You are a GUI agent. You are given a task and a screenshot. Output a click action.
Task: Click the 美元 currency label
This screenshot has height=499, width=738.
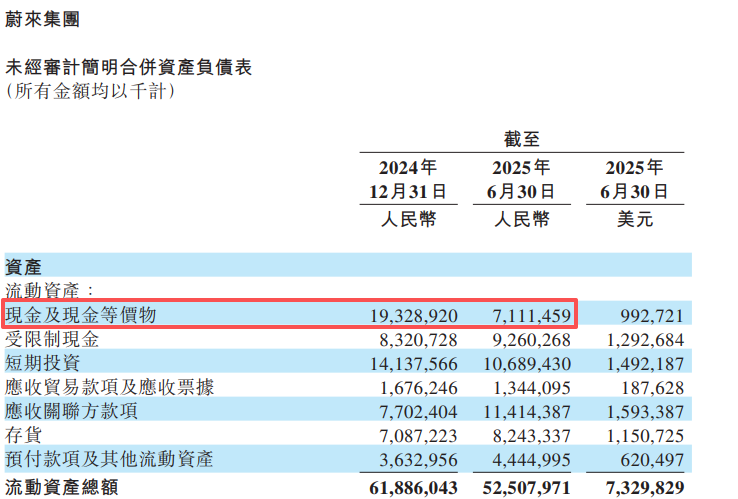click(x=635, y=219)
